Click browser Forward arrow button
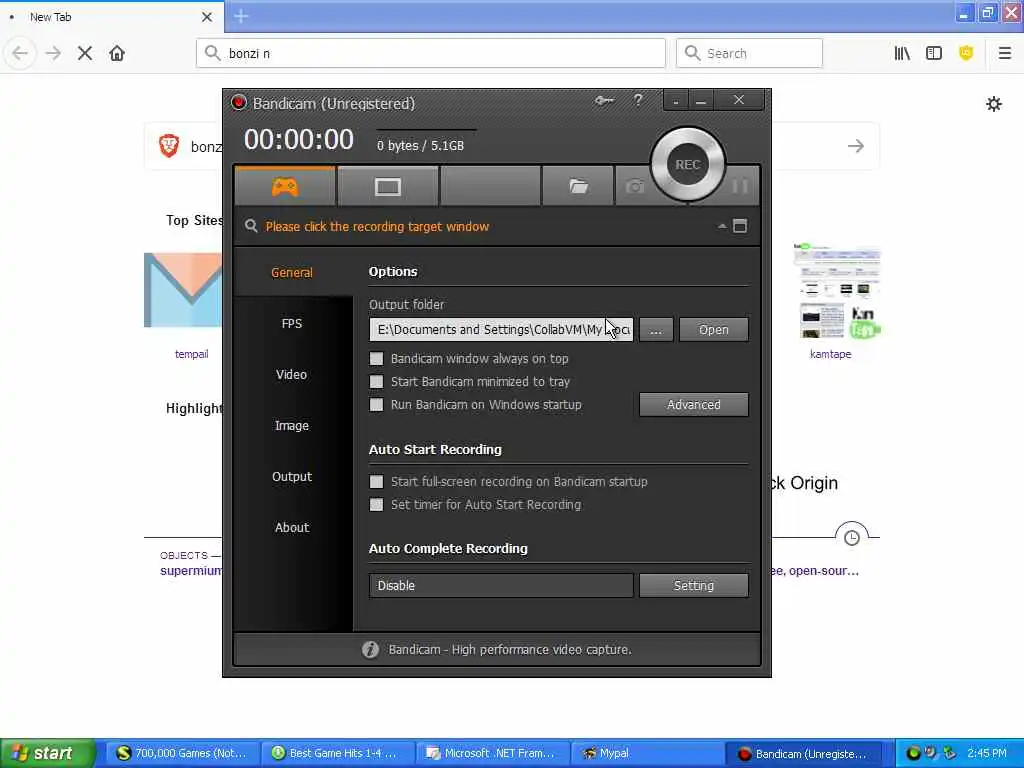This screenshot has width=1024, height=768. [53, 53]
